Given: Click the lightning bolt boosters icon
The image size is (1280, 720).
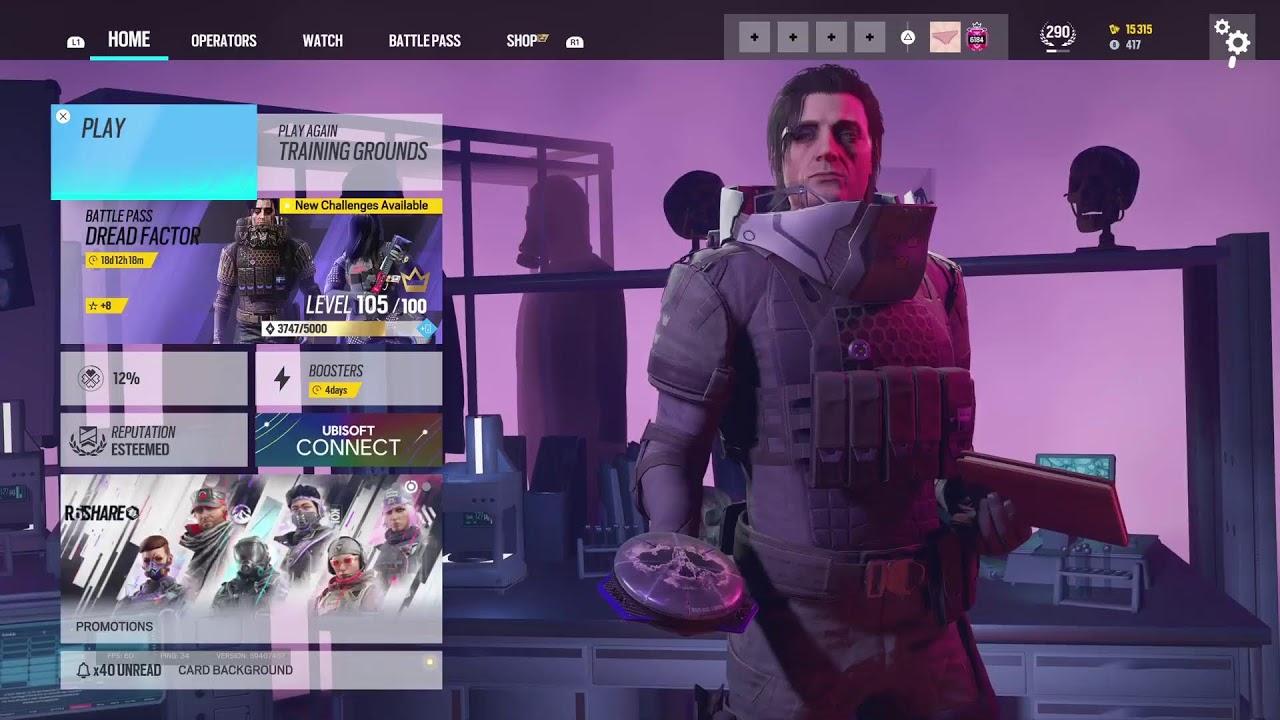Looking at the screenshot, I should point(282,379).
